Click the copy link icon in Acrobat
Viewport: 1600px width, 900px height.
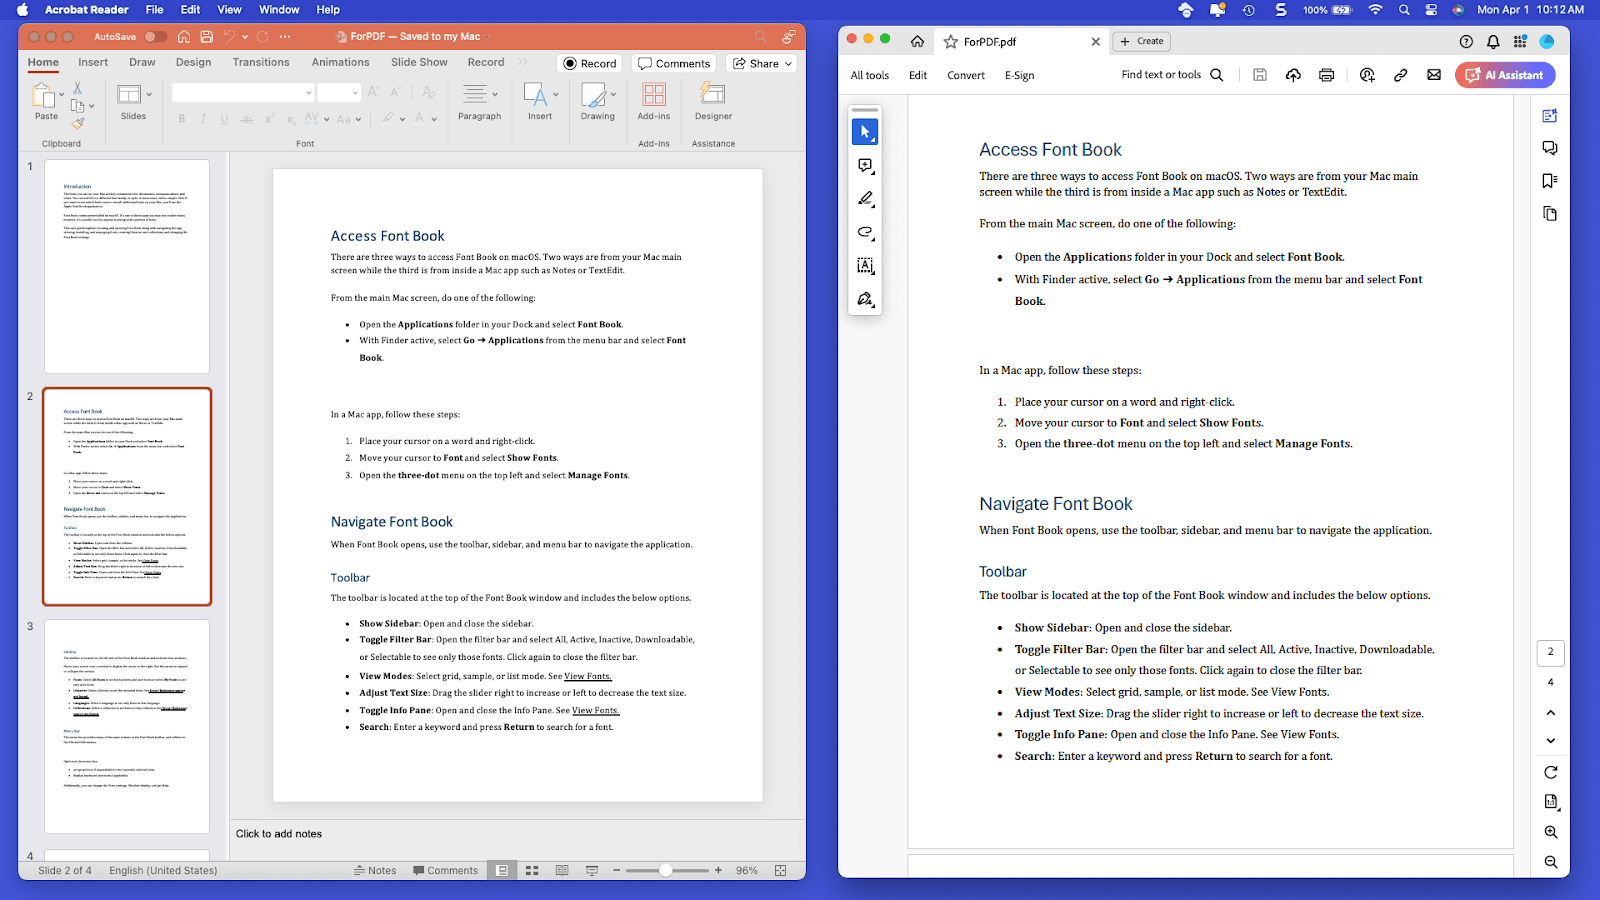coord(1401,75)
